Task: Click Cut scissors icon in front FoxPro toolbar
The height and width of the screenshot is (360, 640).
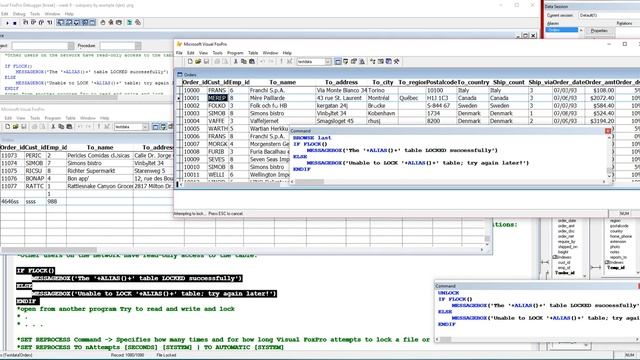Action: (x=236, y=62)
